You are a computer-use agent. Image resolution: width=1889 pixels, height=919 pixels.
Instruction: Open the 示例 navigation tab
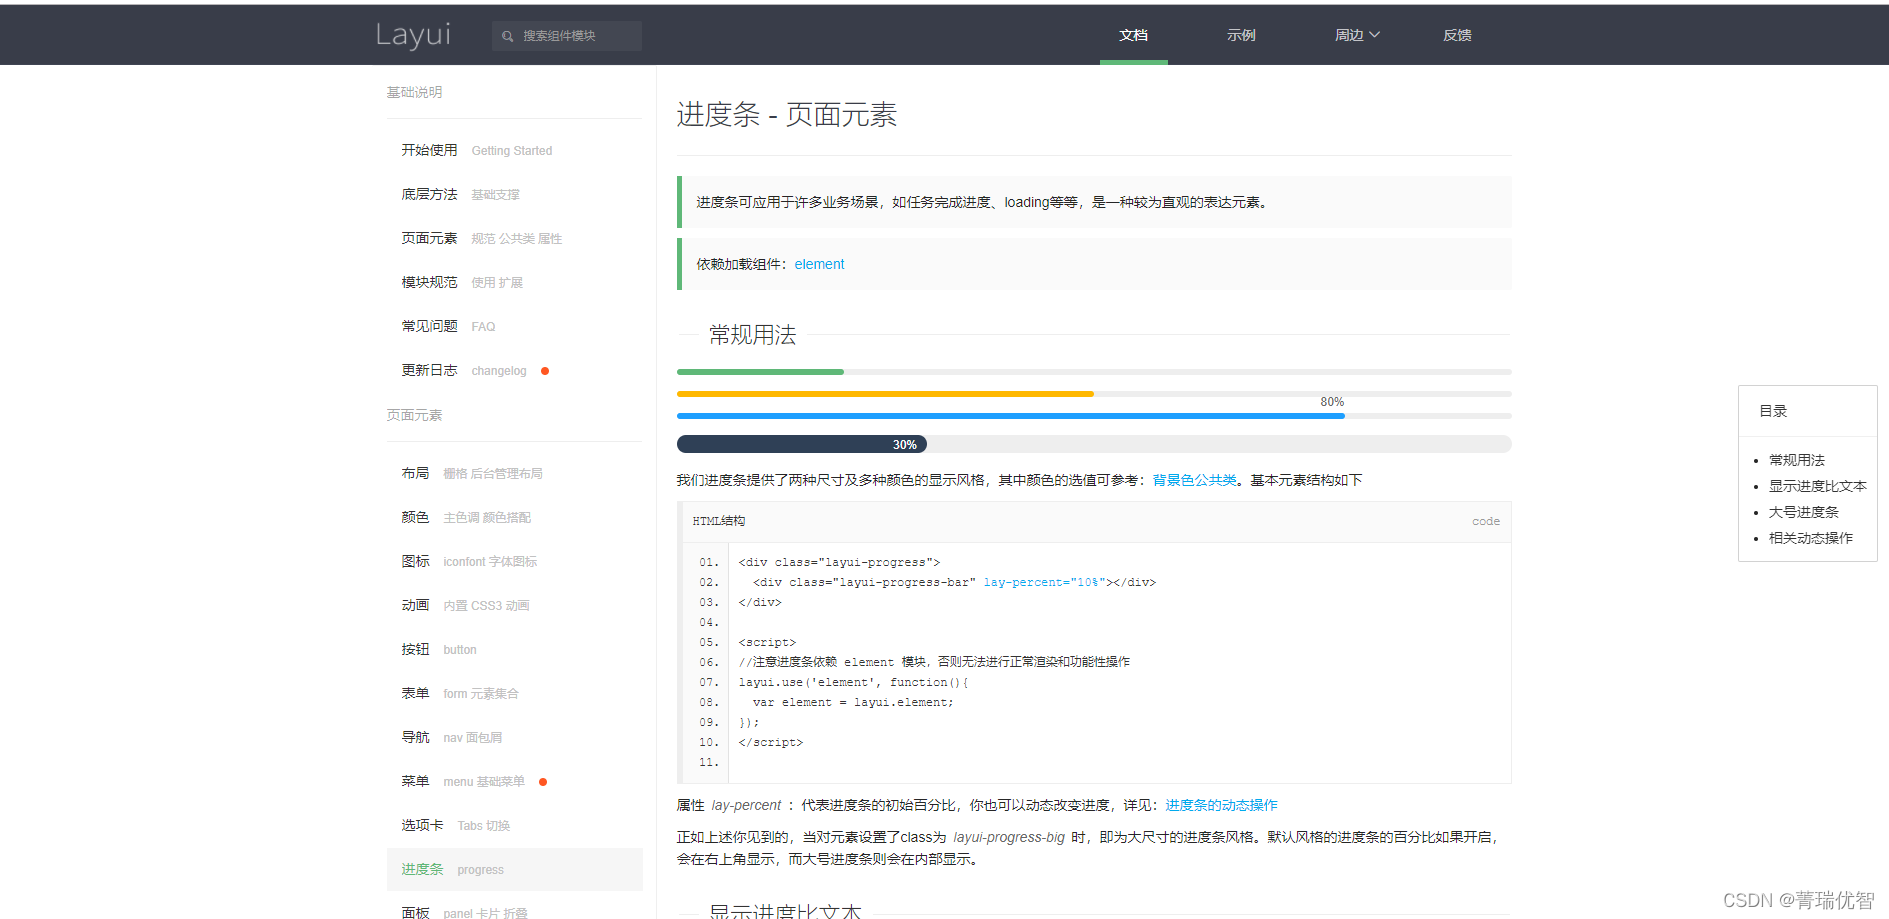pyautogui.click(x=1241, y=35)
